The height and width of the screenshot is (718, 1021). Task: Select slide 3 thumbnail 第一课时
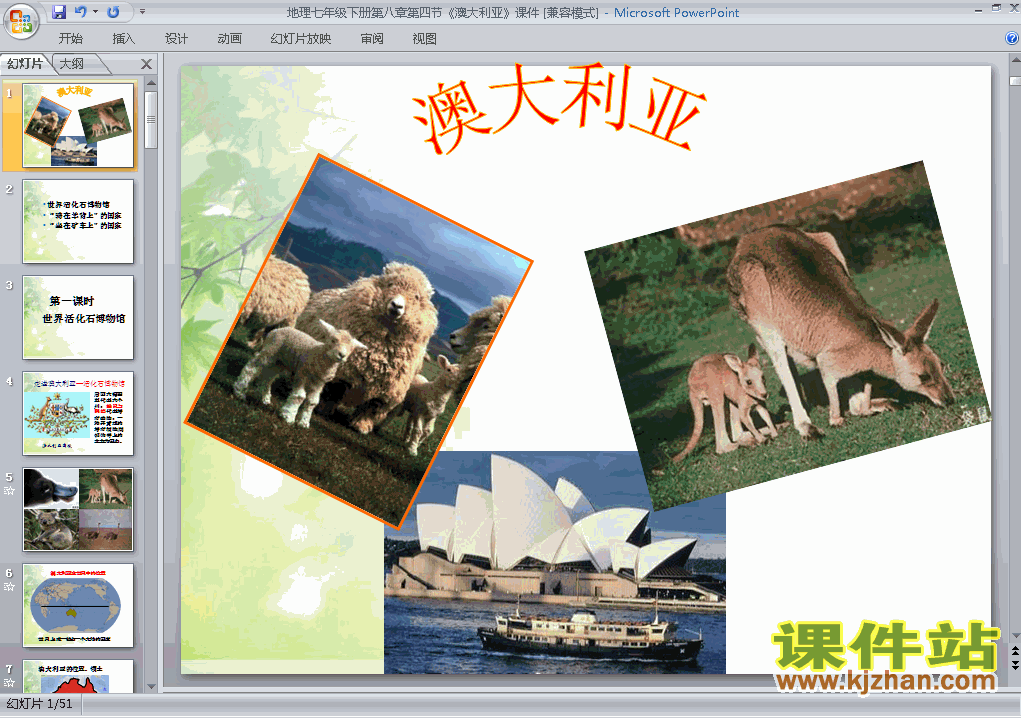pyautogui.click(x=78, y=317)
